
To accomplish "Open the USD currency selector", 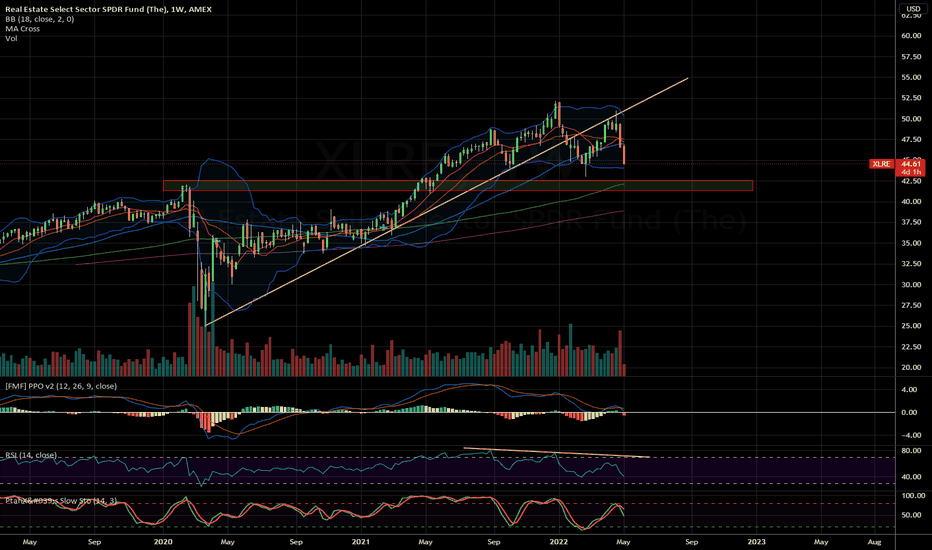I will (x=913, y=8).
